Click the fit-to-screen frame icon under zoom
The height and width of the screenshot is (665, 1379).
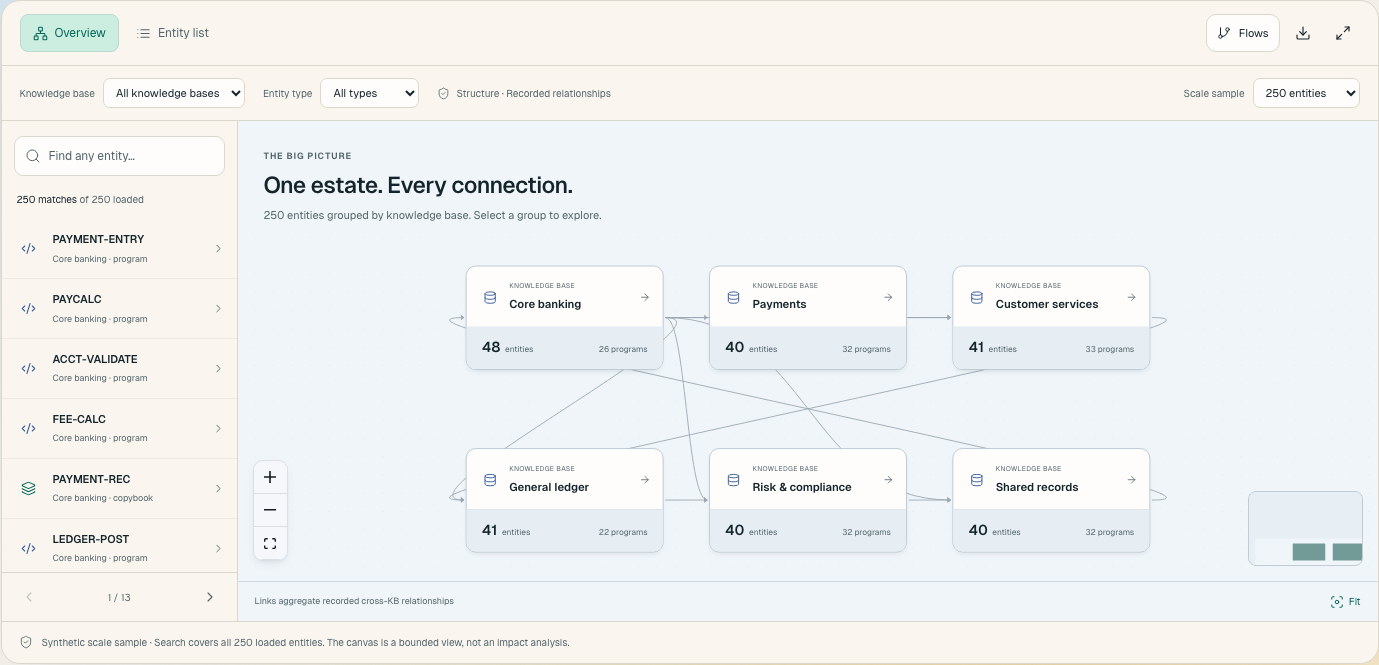[x=270, y=543]
